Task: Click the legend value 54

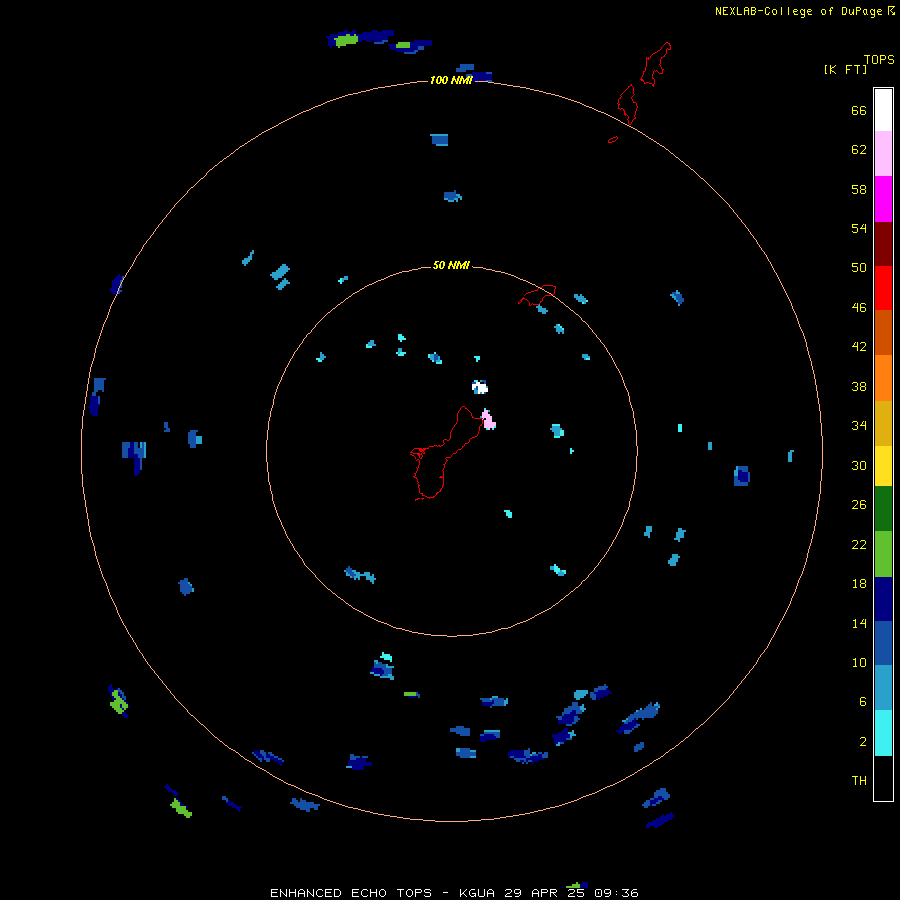Action: click(859, 228)
